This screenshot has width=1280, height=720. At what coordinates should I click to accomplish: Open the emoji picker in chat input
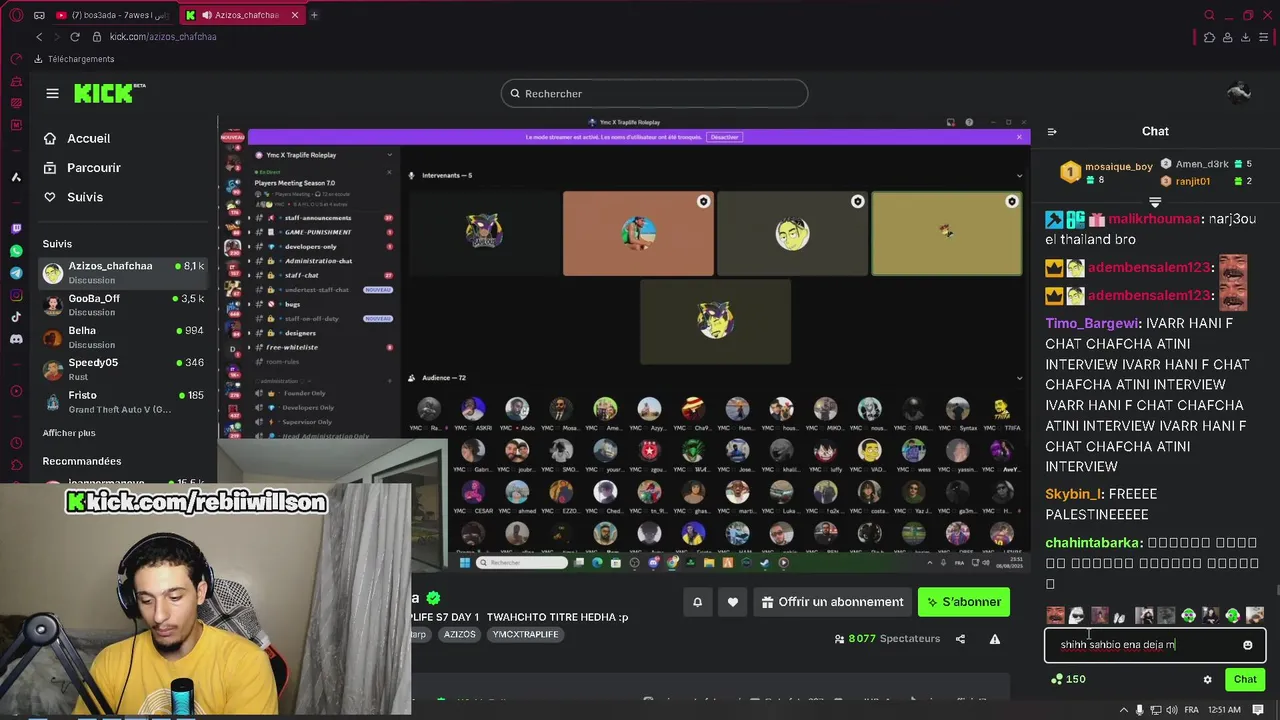coord(1247,645)
